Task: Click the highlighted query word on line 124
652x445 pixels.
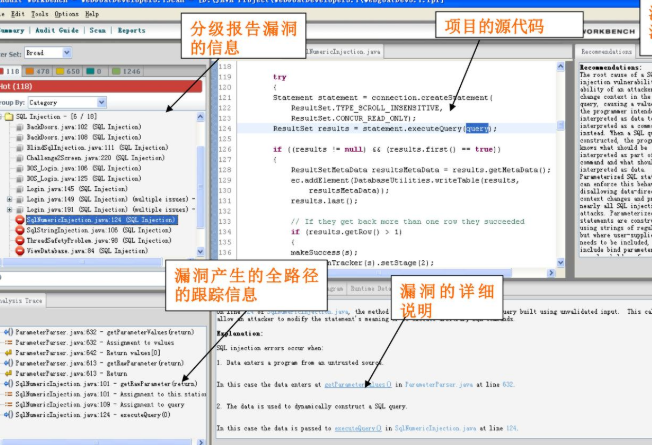Action: point(477,129)
